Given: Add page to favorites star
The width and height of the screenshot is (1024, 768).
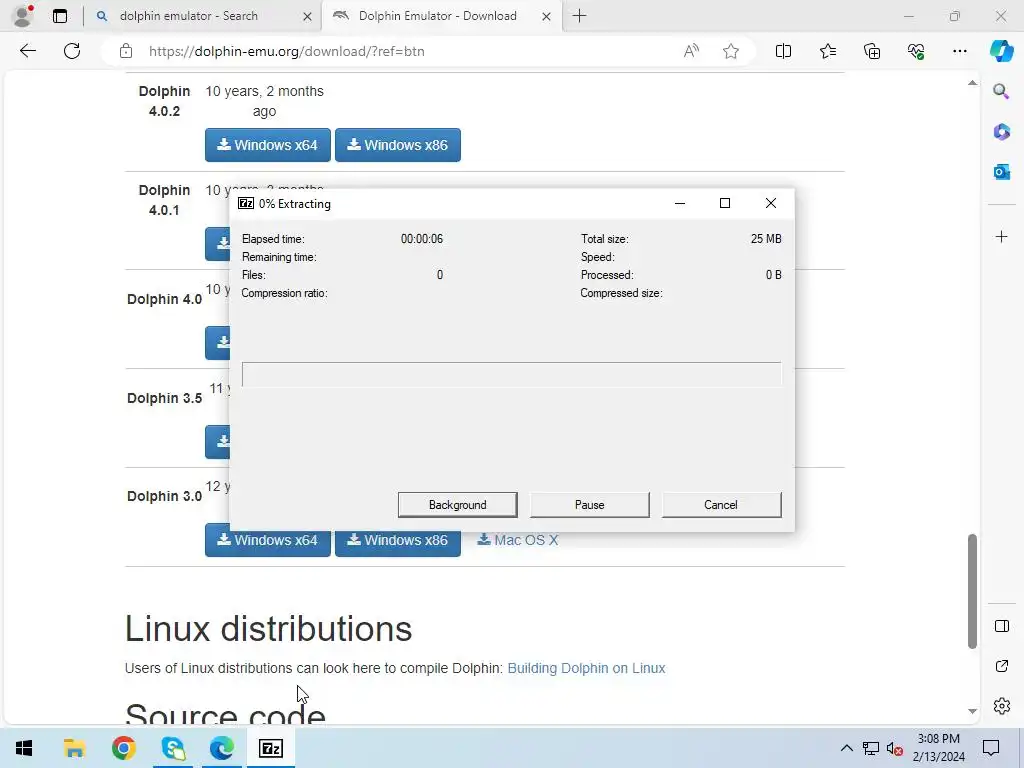Looking at the screenshot, I should pyautogui.click(x=731, y=51).
